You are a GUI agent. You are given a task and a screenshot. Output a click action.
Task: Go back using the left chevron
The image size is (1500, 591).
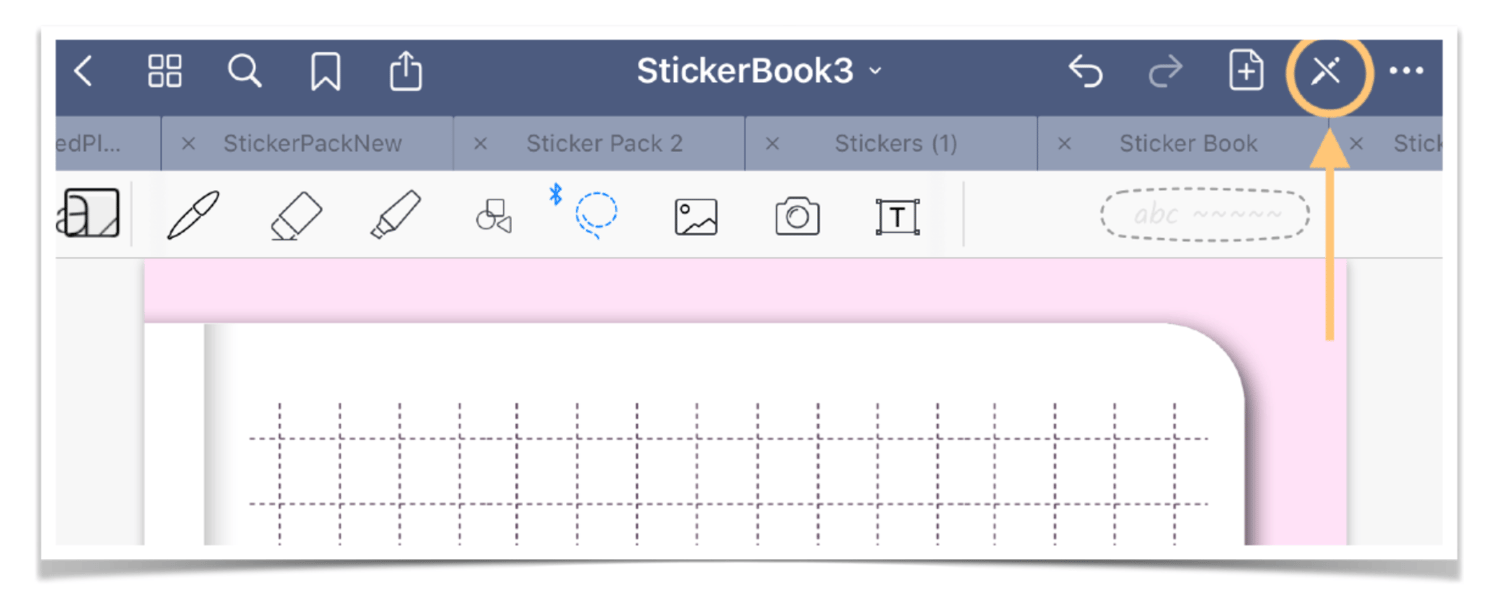pyautogui.click(x=84, y=71)
